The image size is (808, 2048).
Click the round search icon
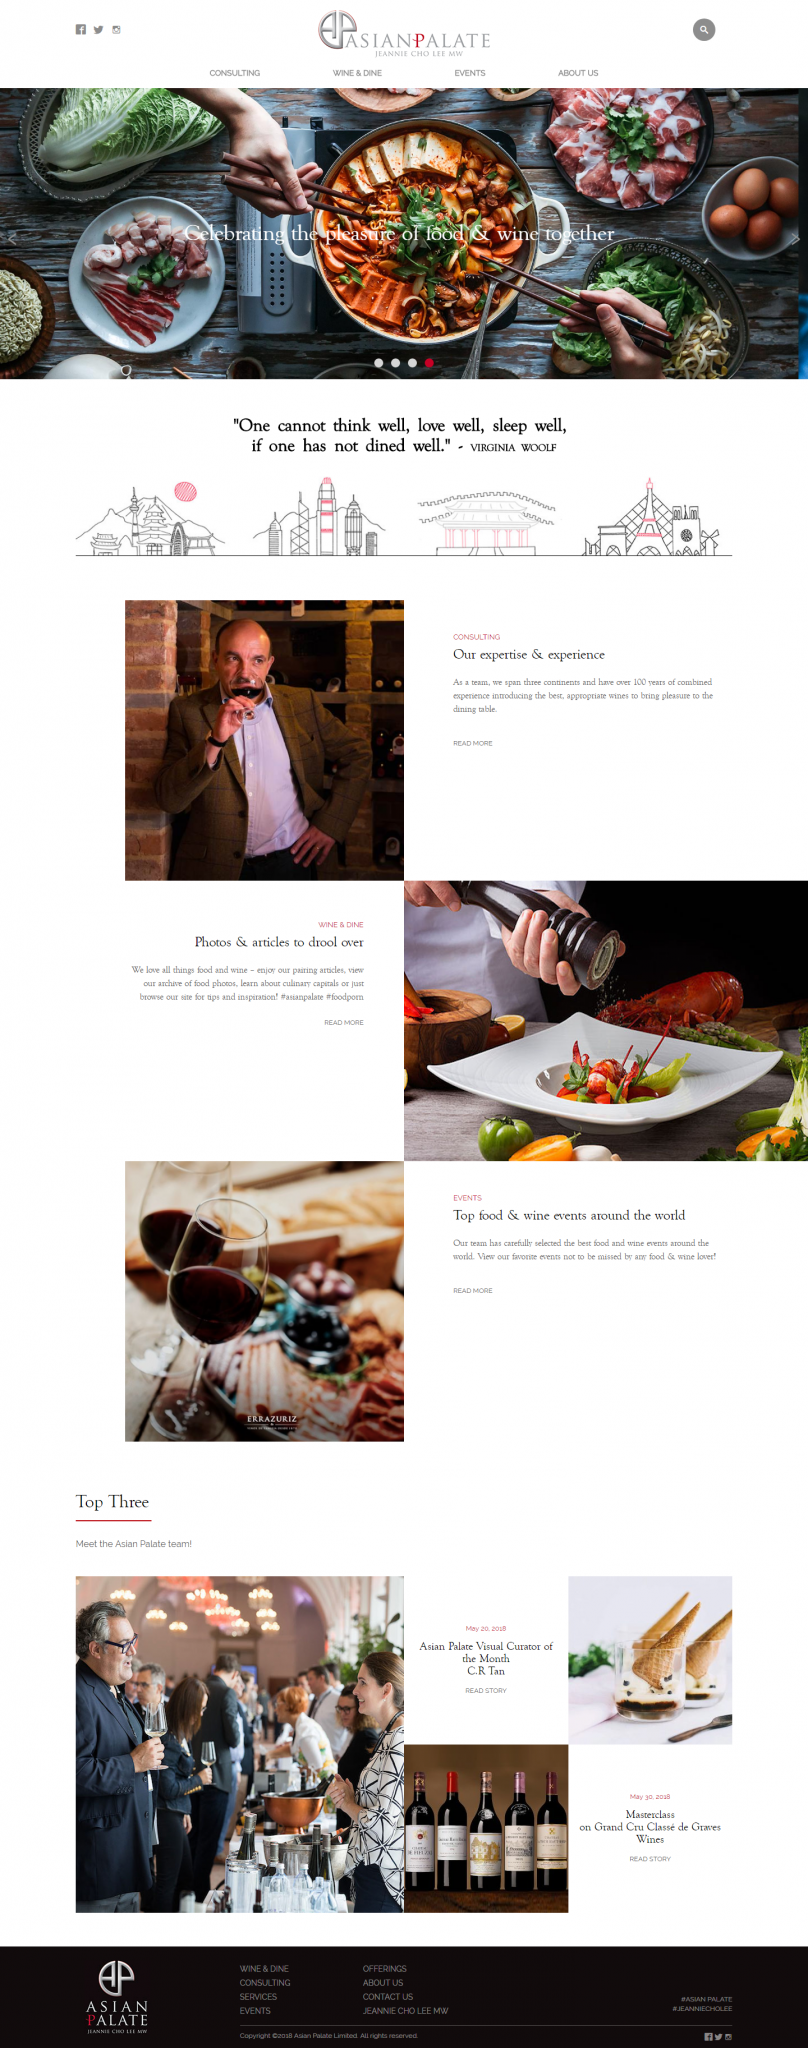coord(704,30)
